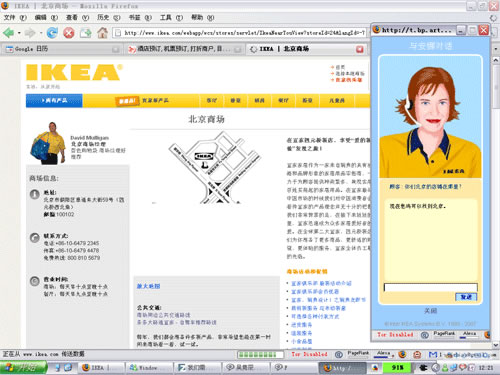Open the 文件 (F) menu
Screen dimensions: 500x375
15,17
